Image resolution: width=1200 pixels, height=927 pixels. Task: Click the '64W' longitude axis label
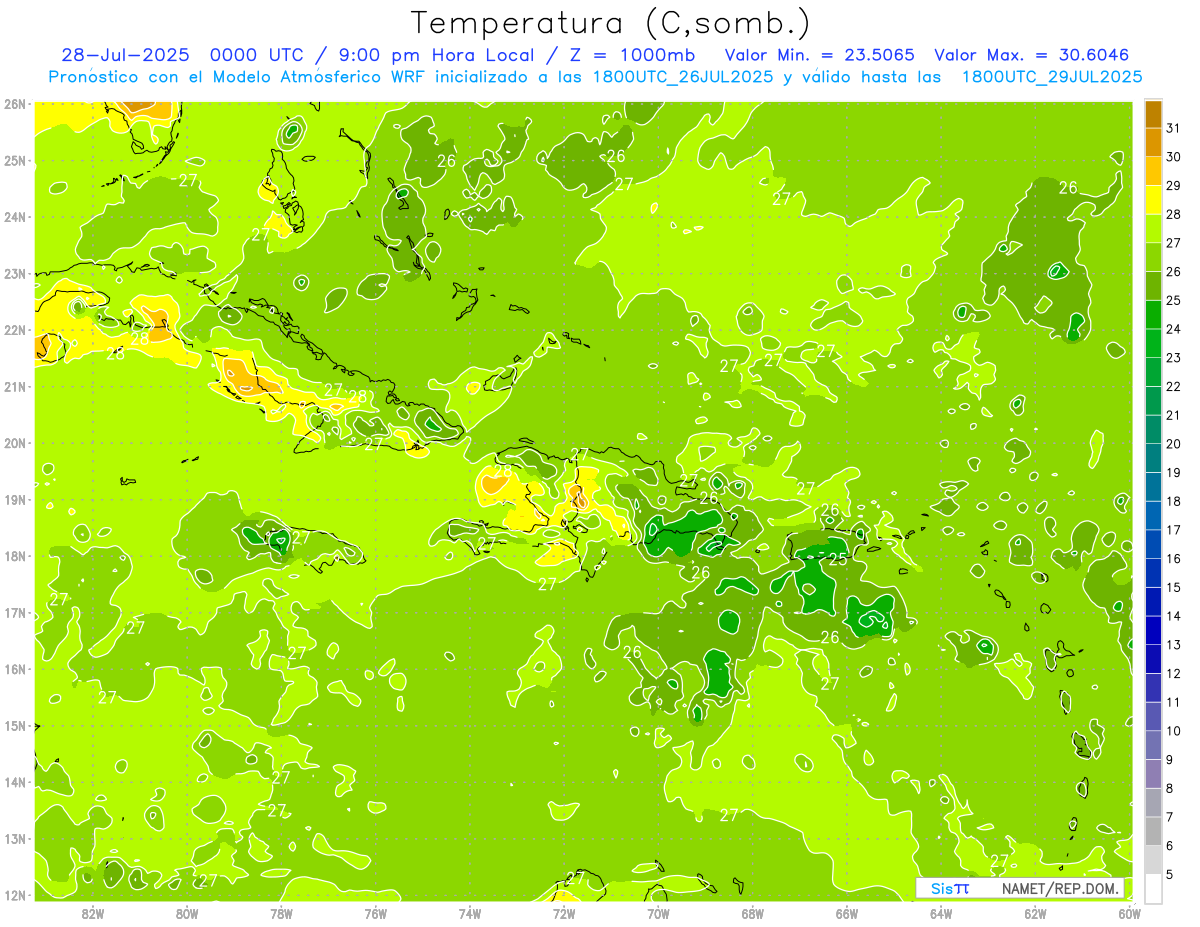click(941, 913)
